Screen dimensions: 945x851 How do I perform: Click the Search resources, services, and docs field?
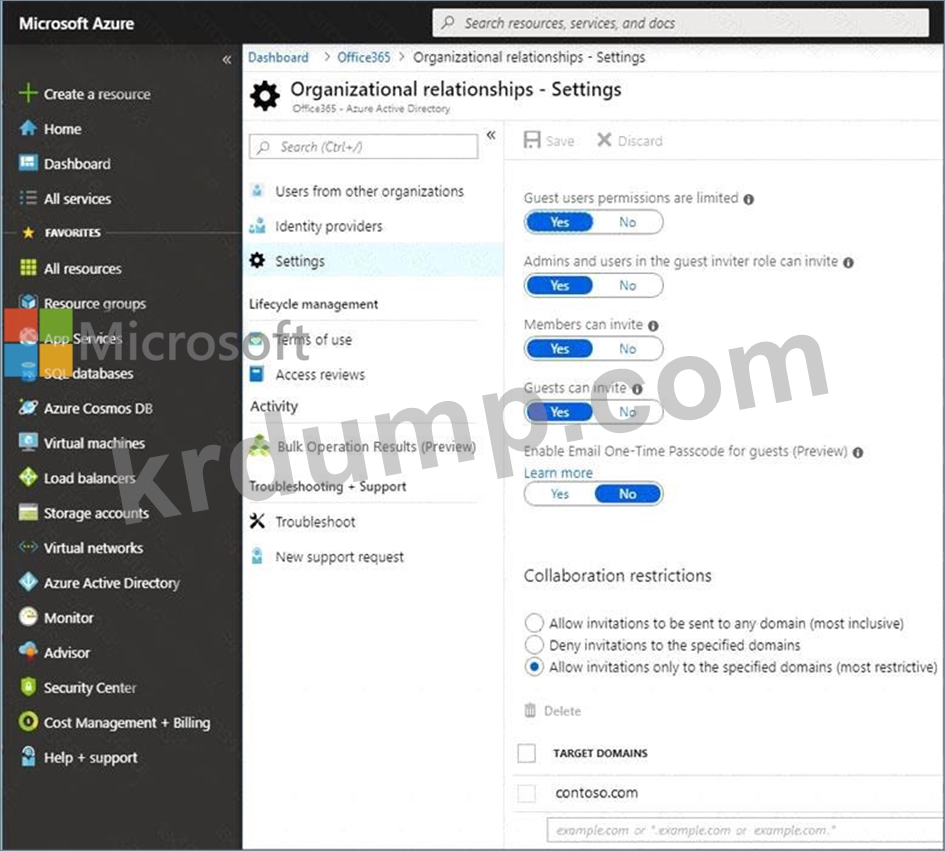680,23
